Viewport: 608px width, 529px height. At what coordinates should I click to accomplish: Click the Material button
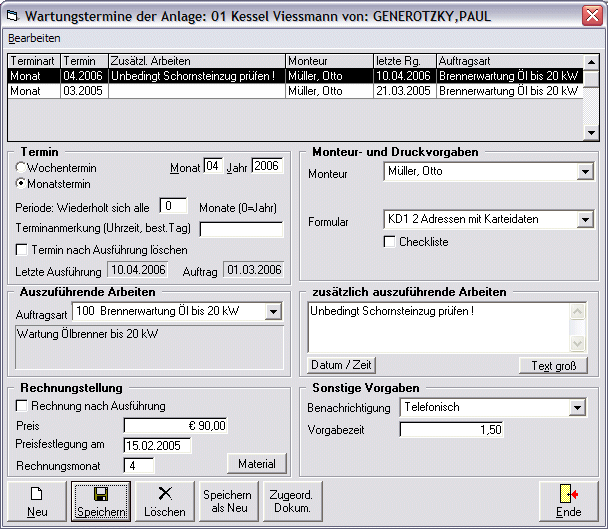(x=257, y=463)
